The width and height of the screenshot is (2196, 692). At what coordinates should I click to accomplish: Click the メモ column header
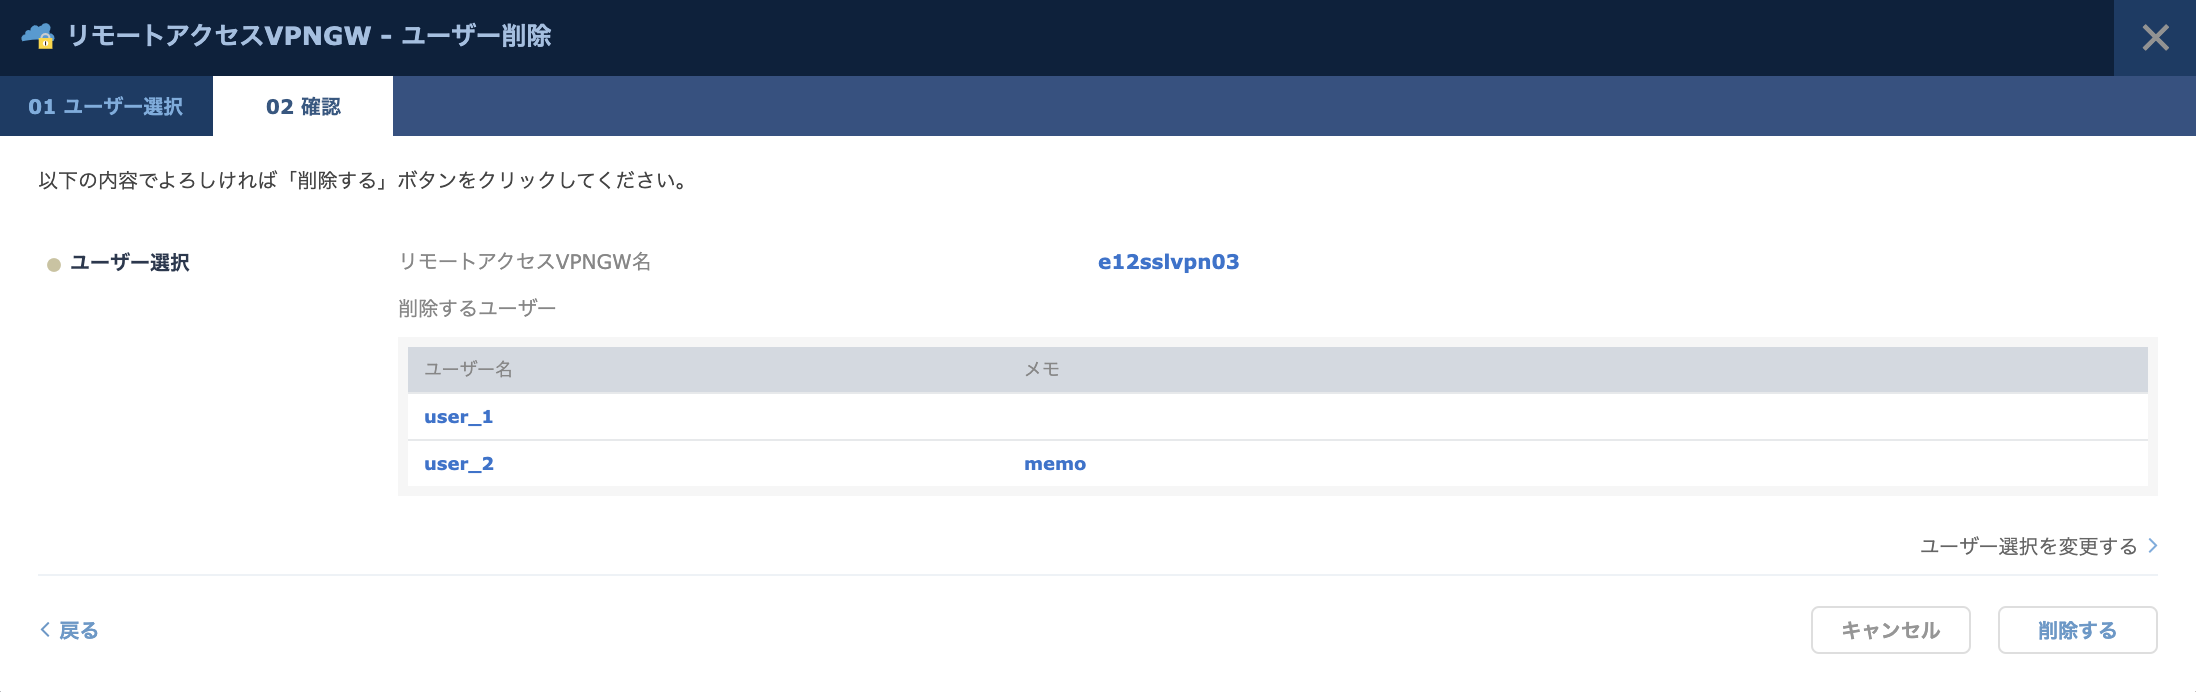(1042, 369)
